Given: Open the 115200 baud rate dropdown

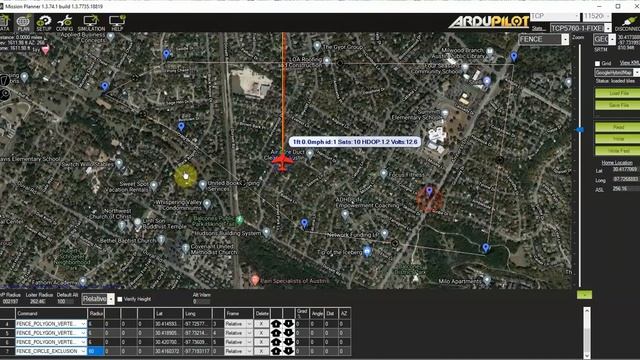Looking at the screenshot, I should coord(597,16).
